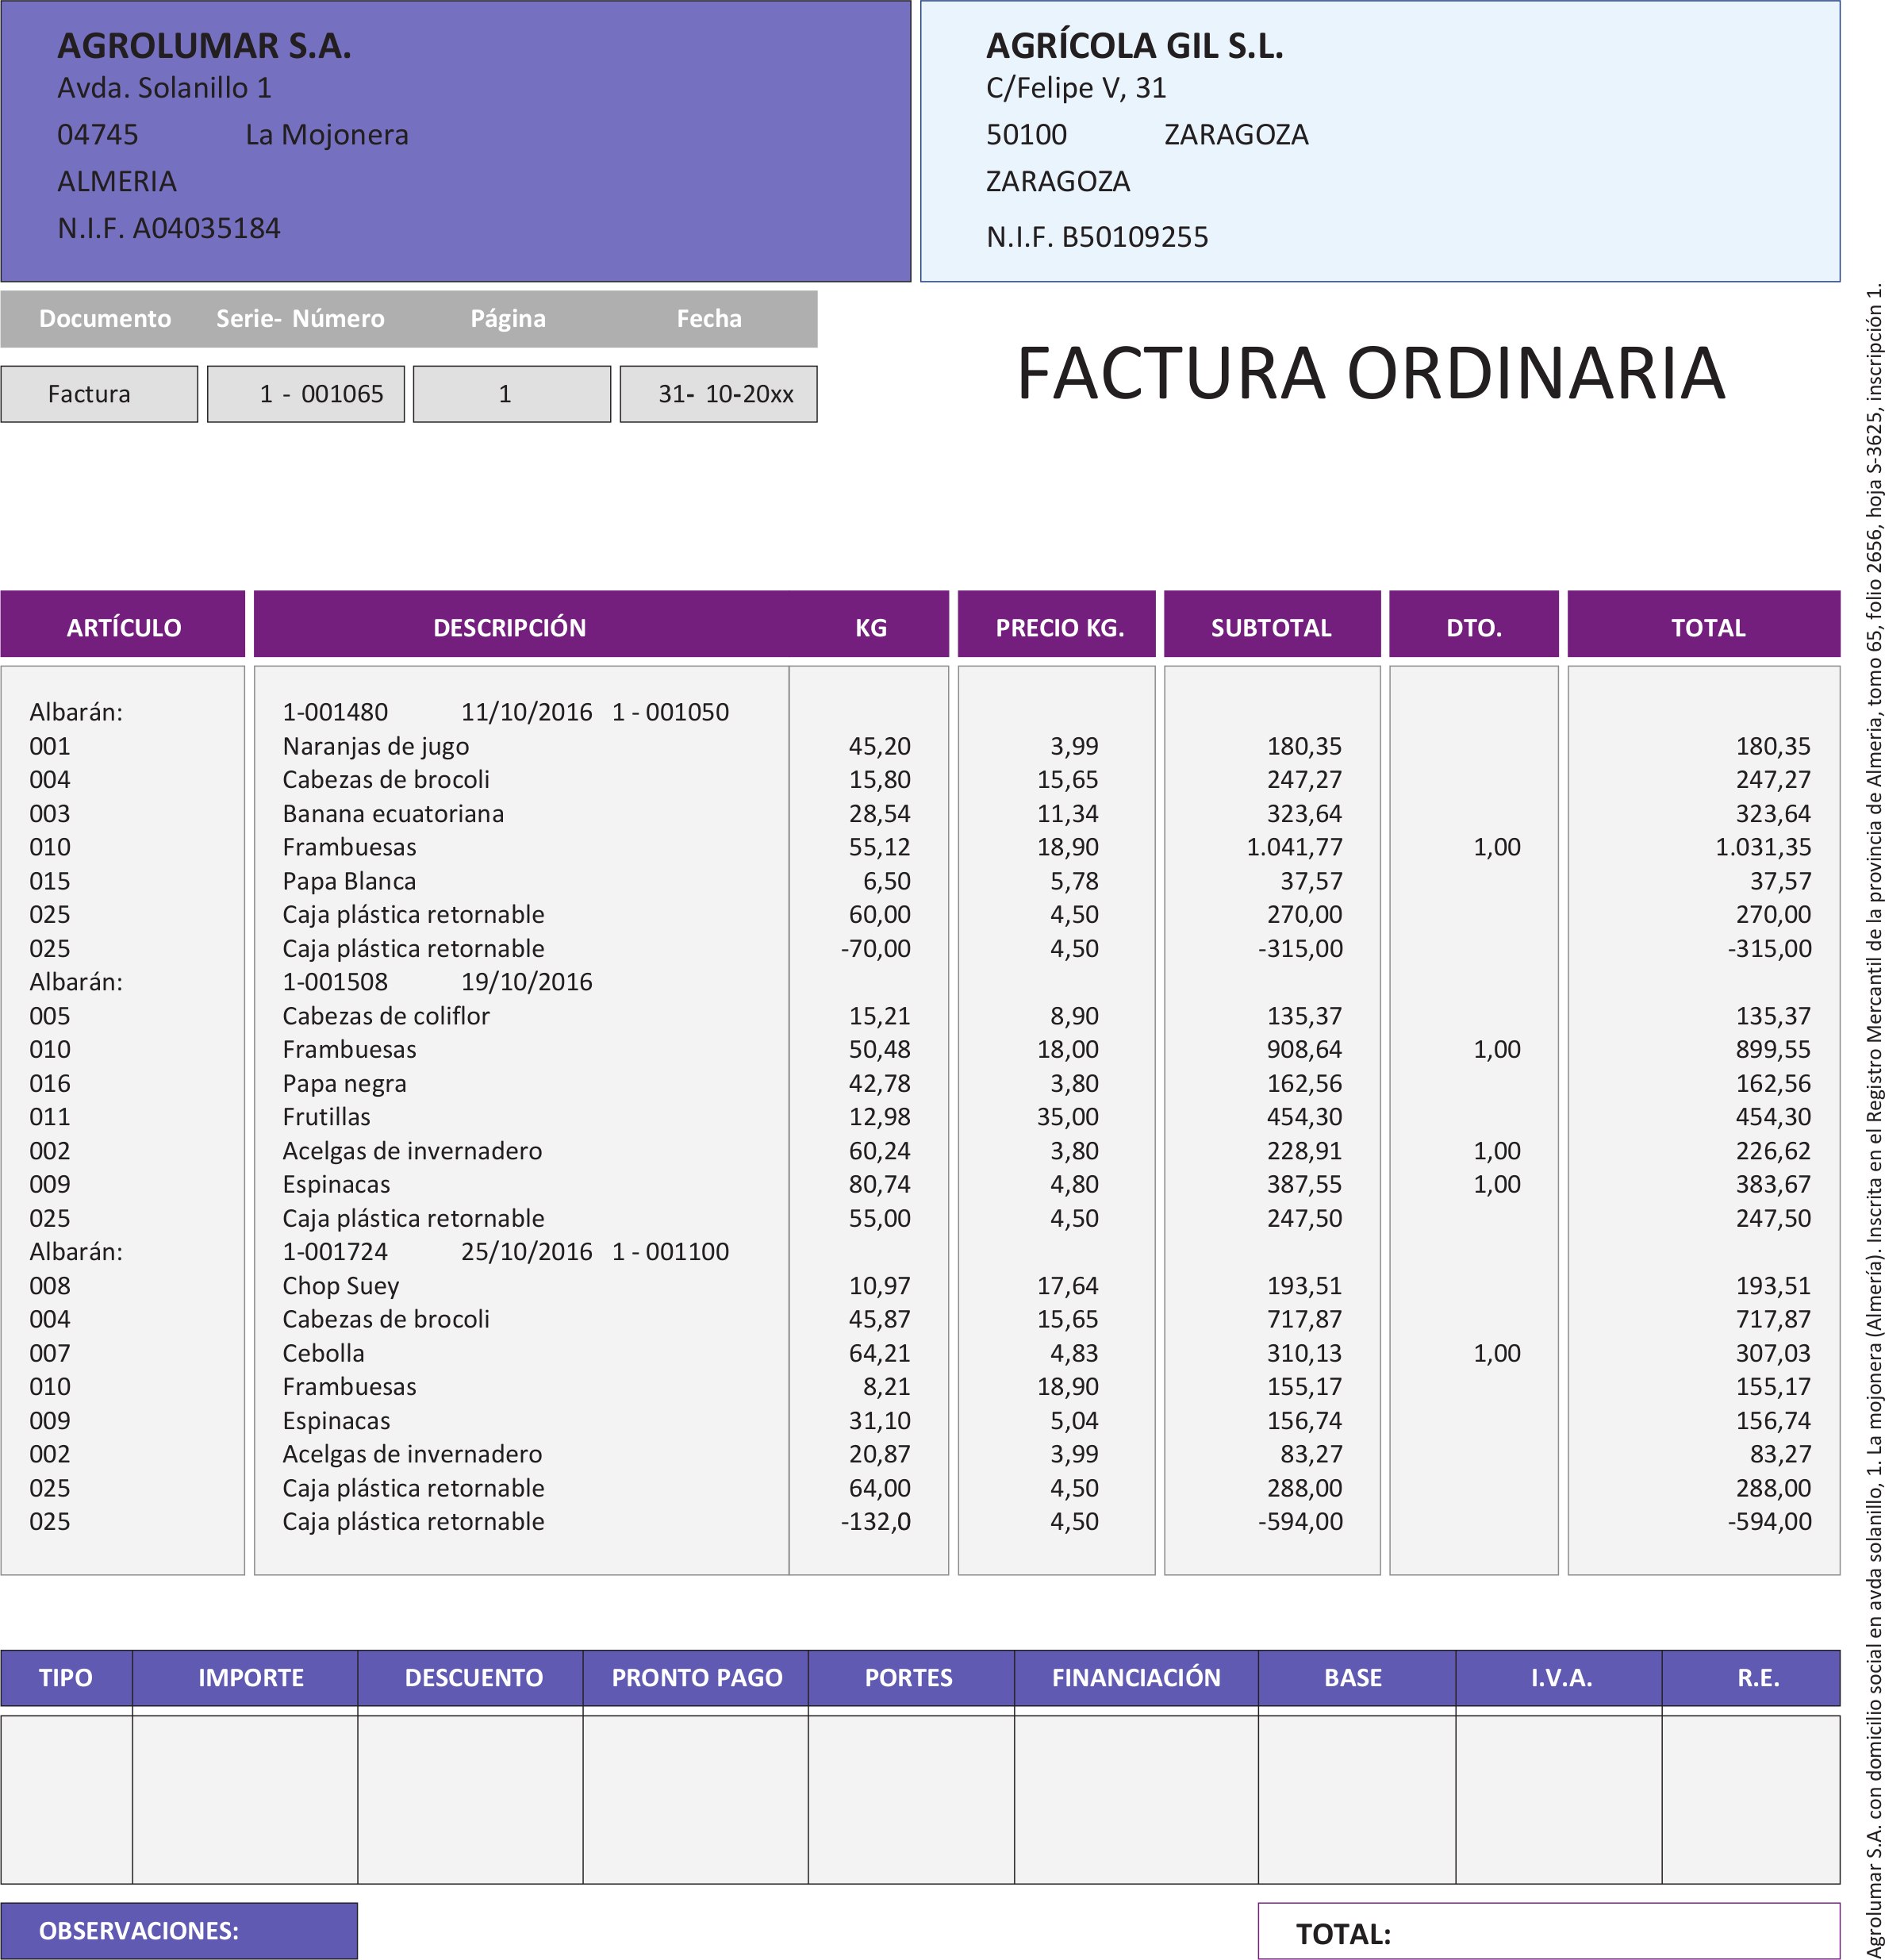Click albarán number 1-001508
Screen dimensions: 1885x1960
pos(335,982)
